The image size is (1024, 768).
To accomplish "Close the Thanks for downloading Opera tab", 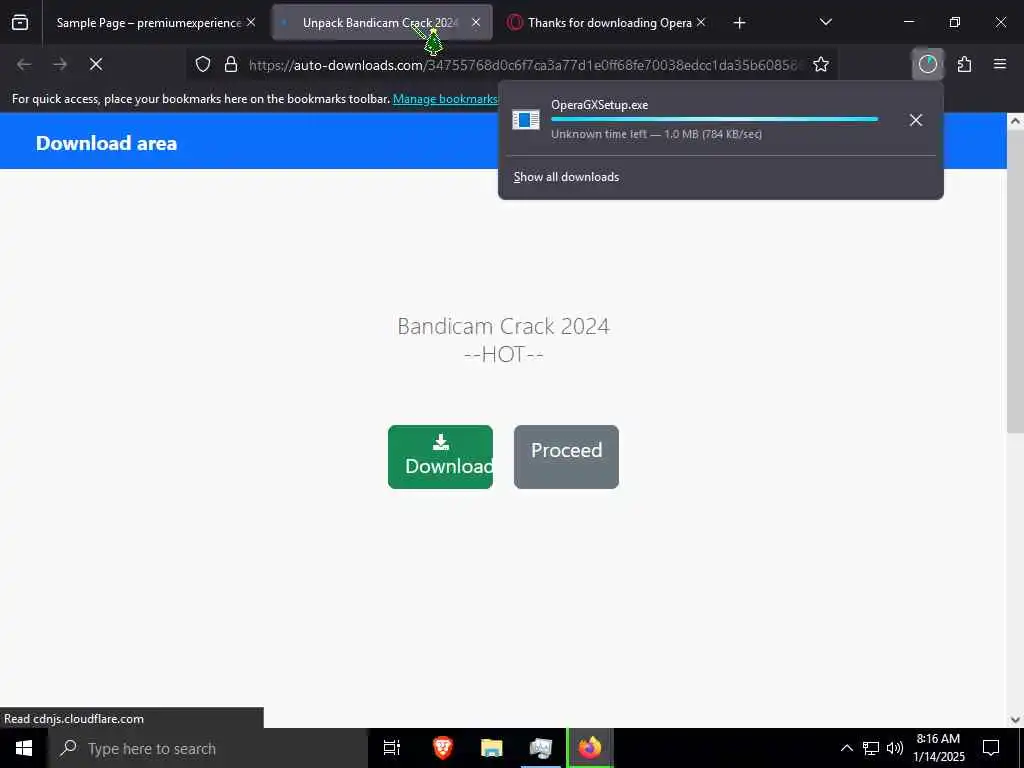I will point(701,22).
